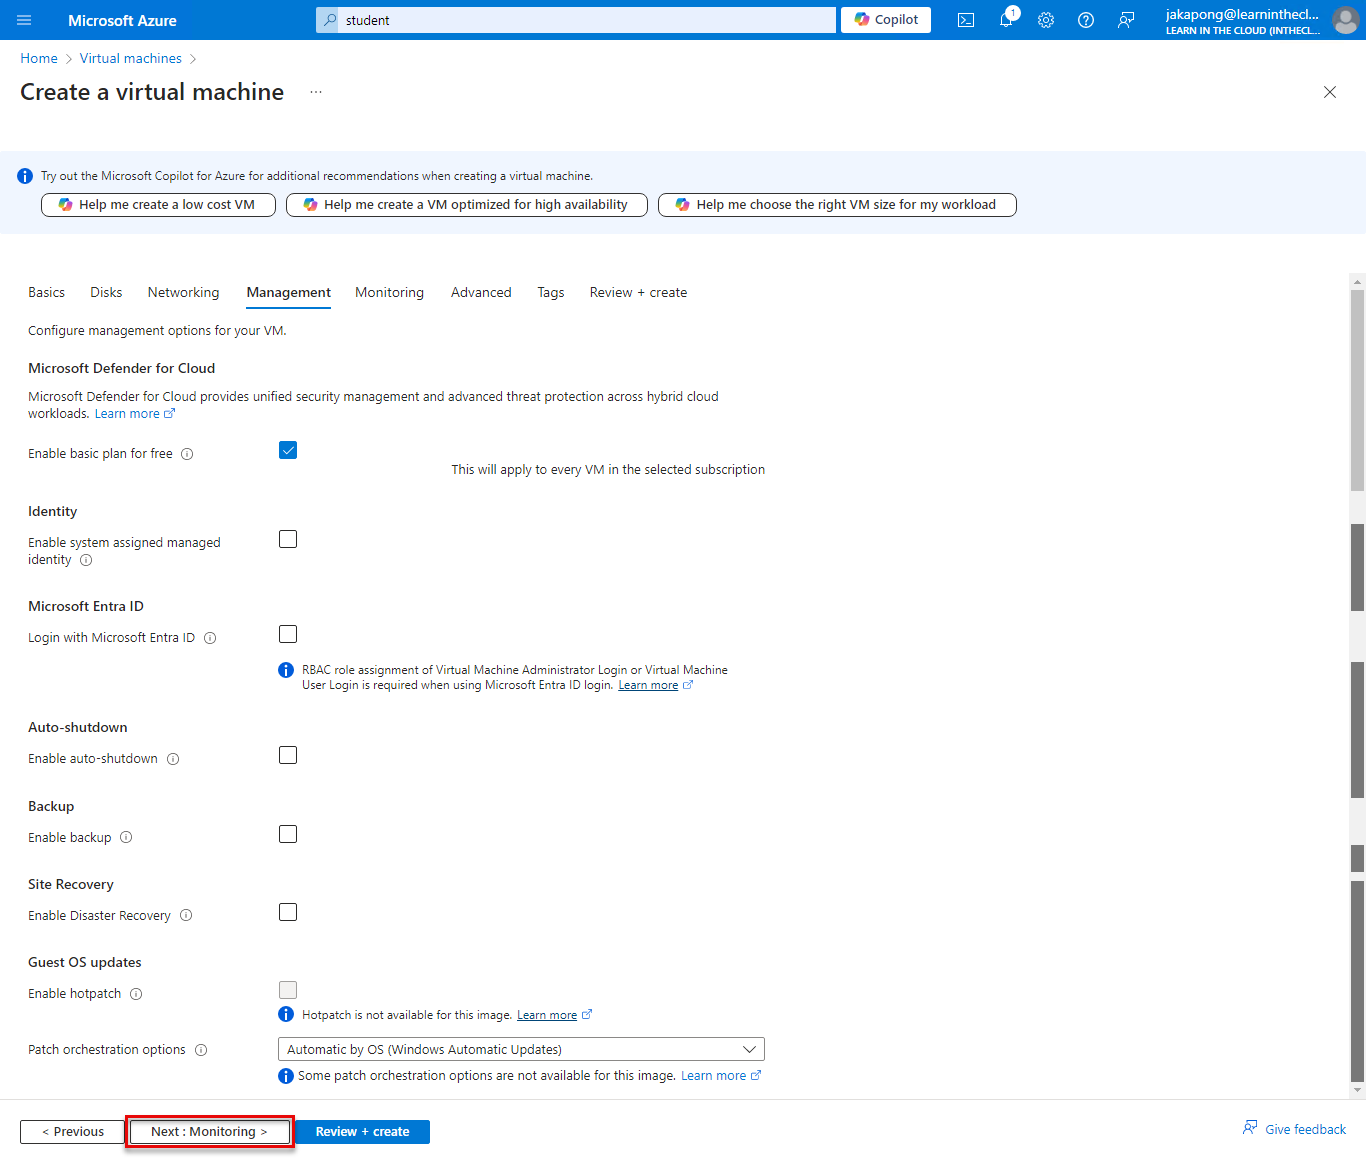Click the Give feedback icon at bottom
Image resolution: width=1366 pixels, height=1169 pixels.
[x=1250, y=1128]
